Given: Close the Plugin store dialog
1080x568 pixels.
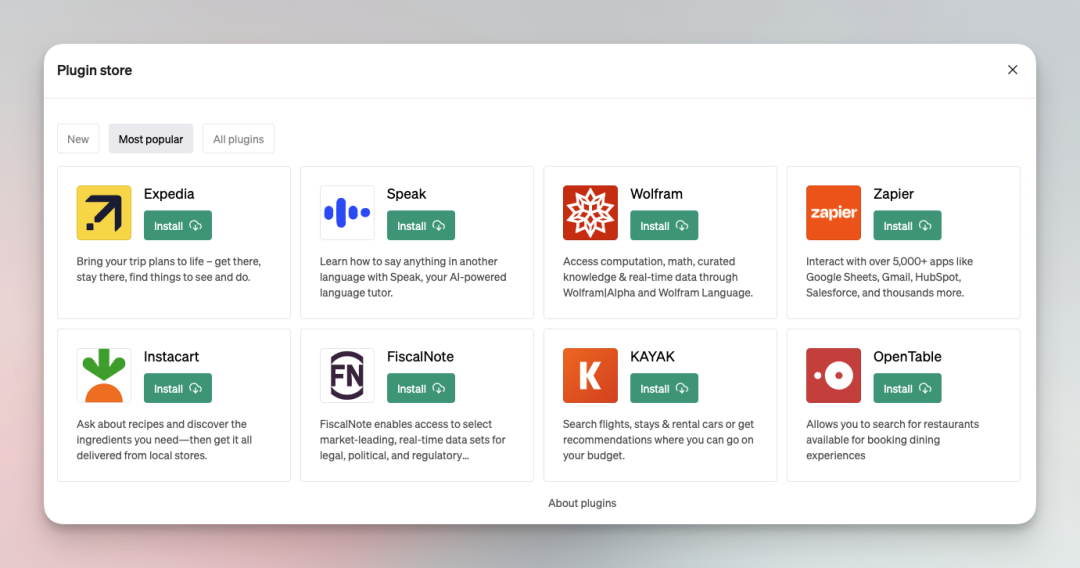Looking at the screenshot, I should tap(1012, 70).
